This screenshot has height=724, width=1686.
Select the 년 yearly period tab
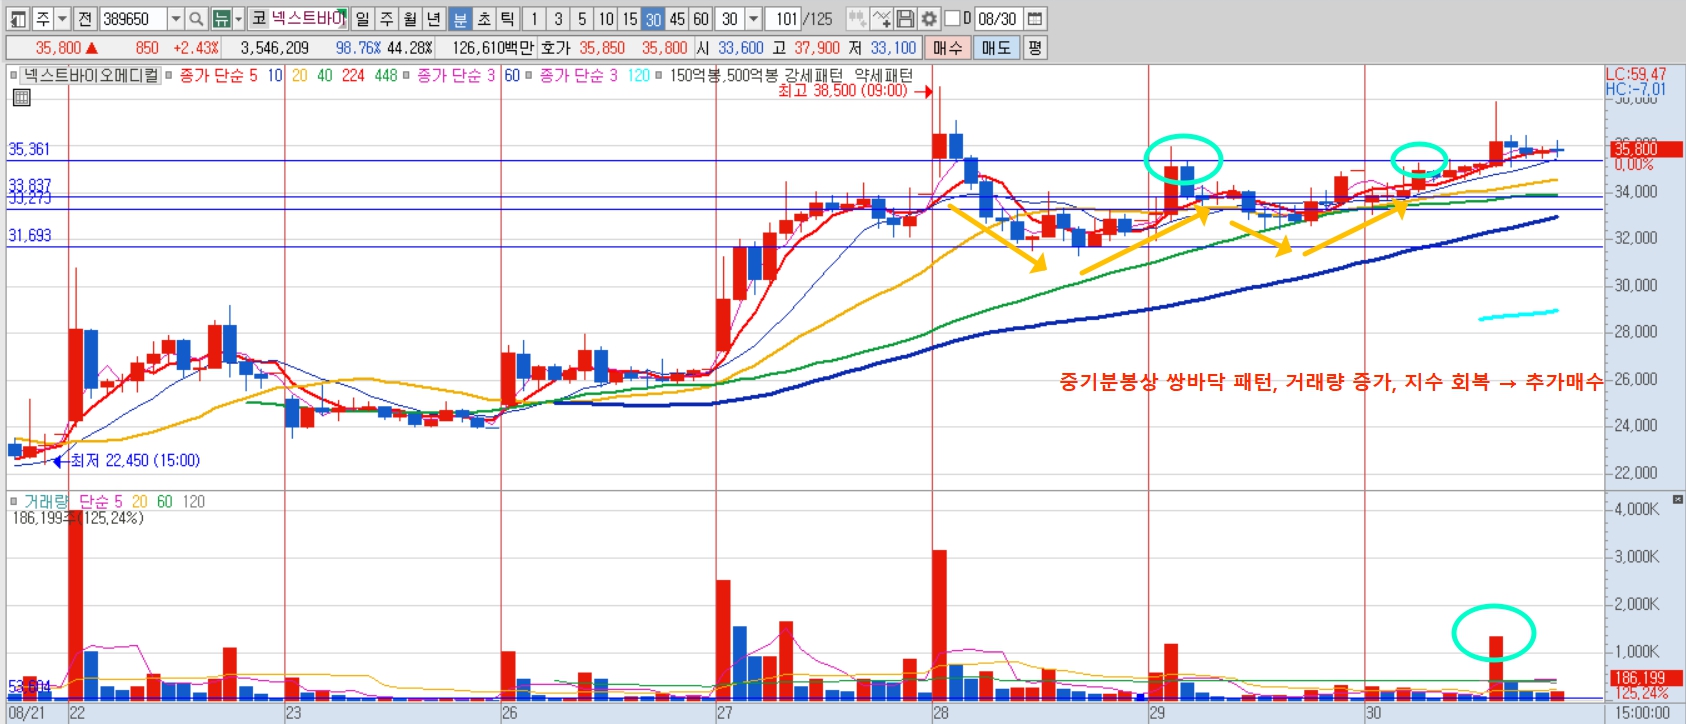coord(434,19)
